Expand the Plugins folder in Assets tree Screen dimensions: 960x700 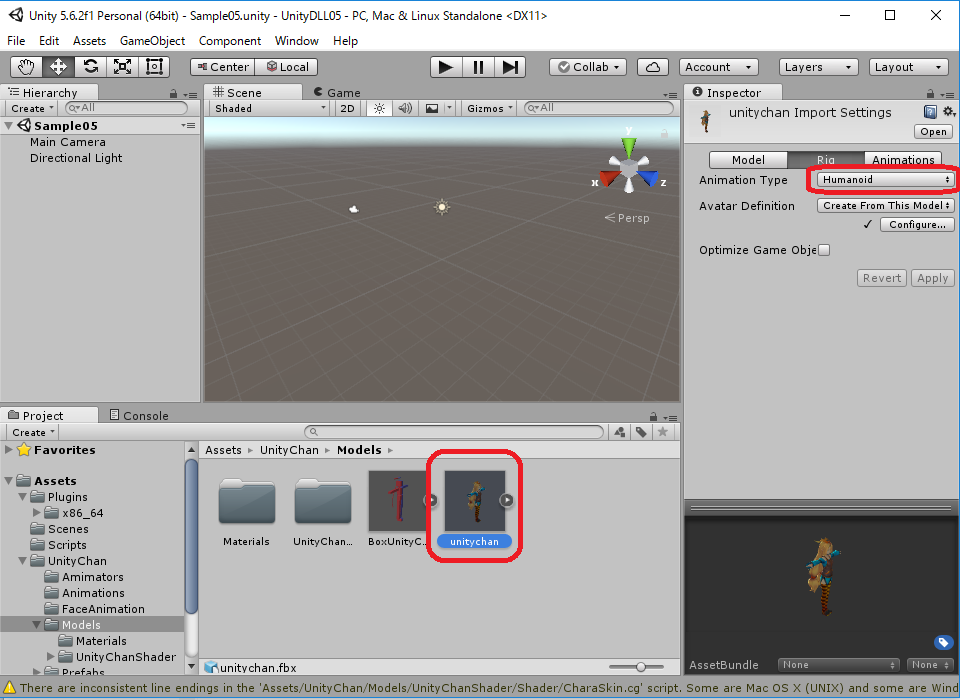pos(23,497)
